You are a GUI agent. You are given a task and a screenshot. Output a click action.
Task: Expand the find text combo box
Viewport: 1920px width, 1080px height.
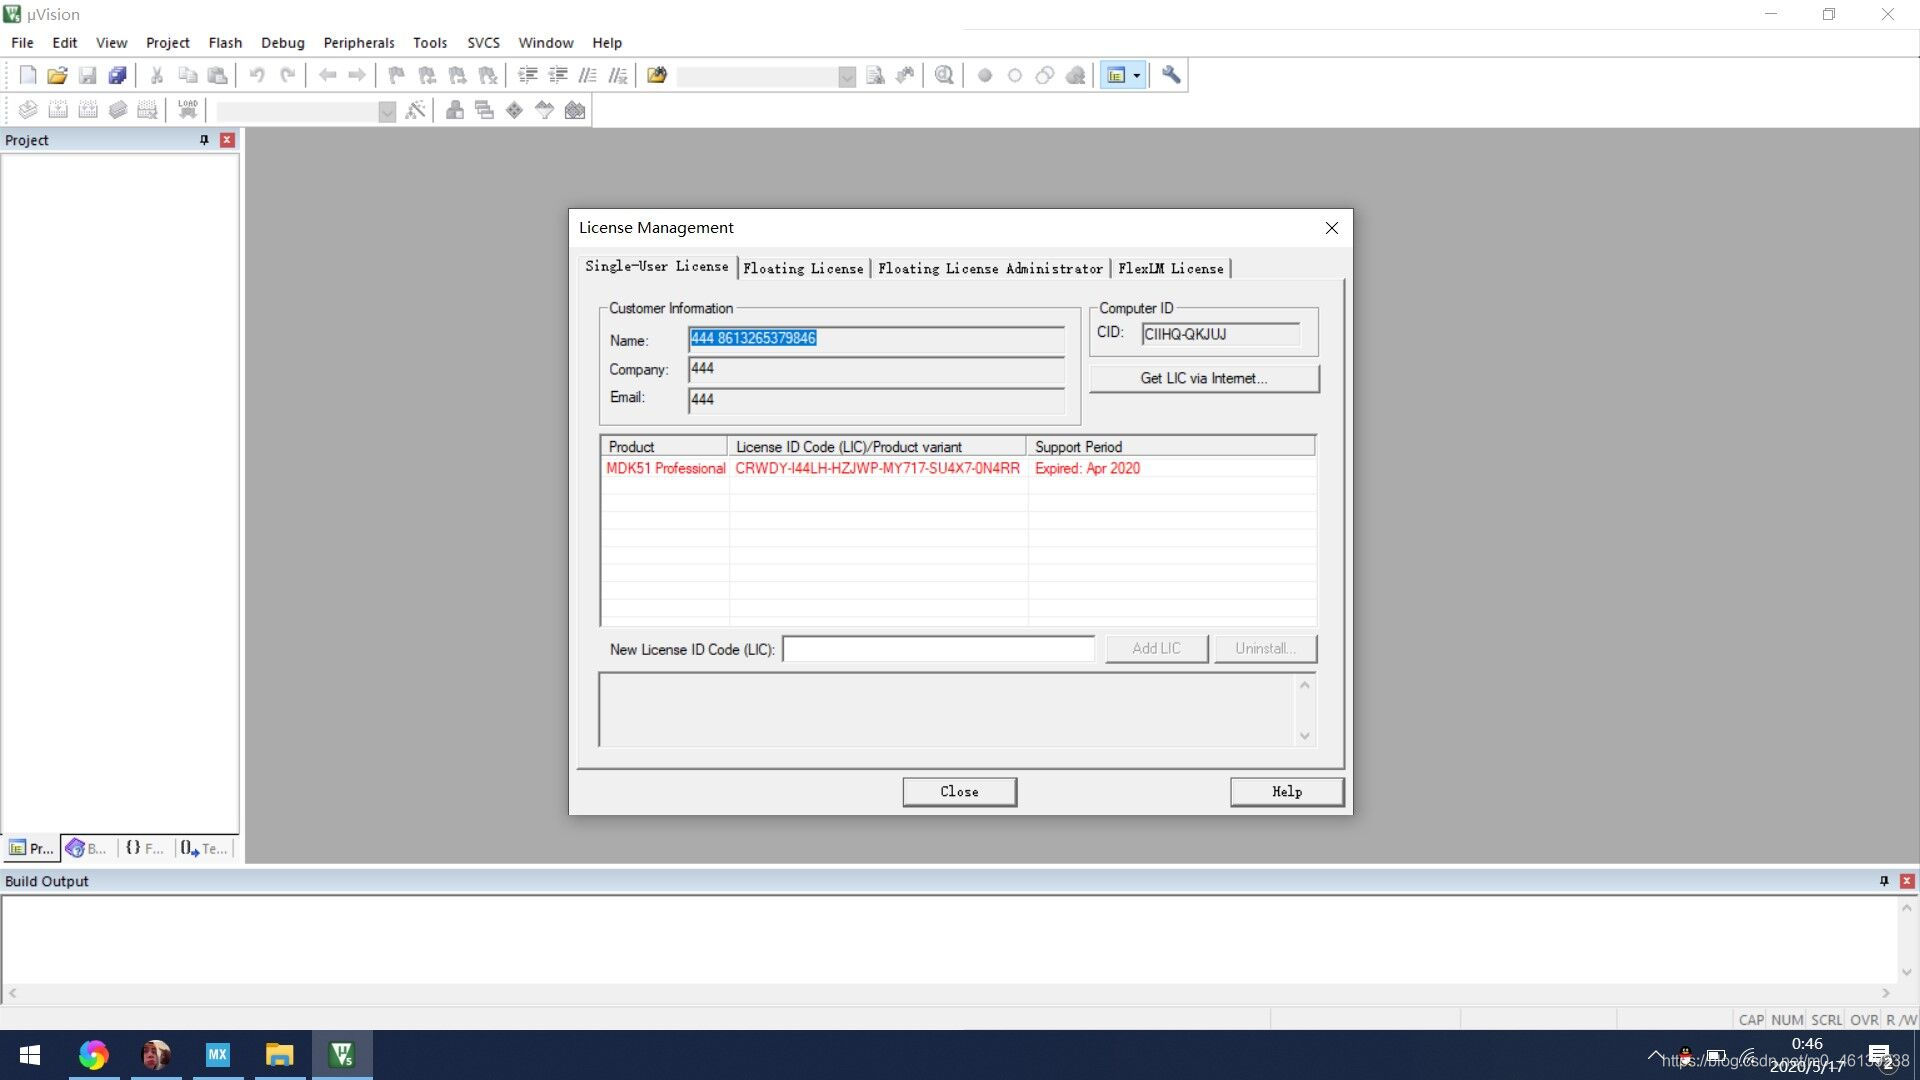pos(847,77)
